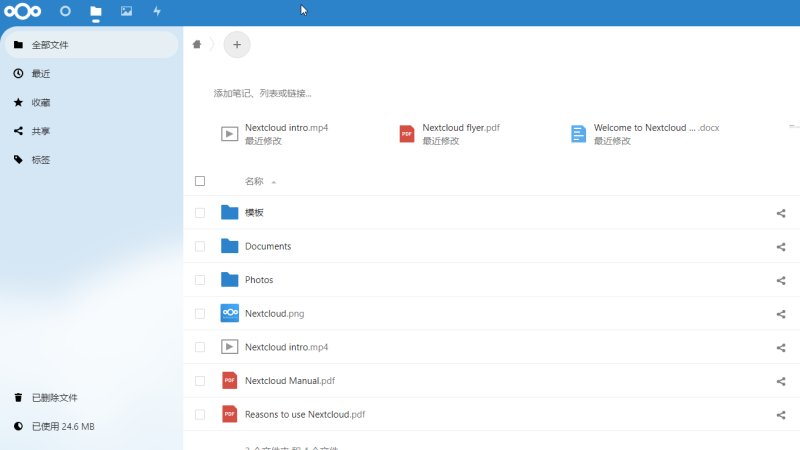Image resolution: width=800 pixels, height=450 pixels.
Task: Open Nextcloud Manual.pdf file name
Action: point(290,381)
